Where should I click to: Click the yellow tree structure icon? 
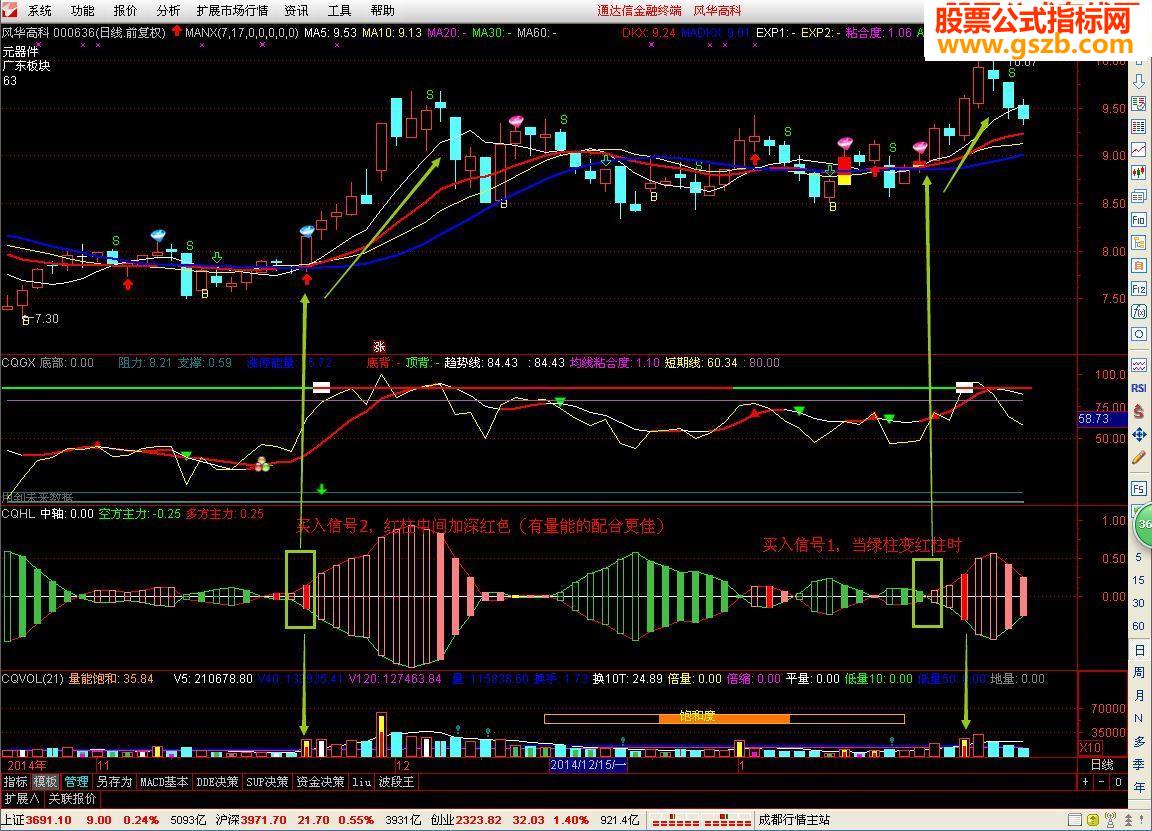coord(1139,242)
